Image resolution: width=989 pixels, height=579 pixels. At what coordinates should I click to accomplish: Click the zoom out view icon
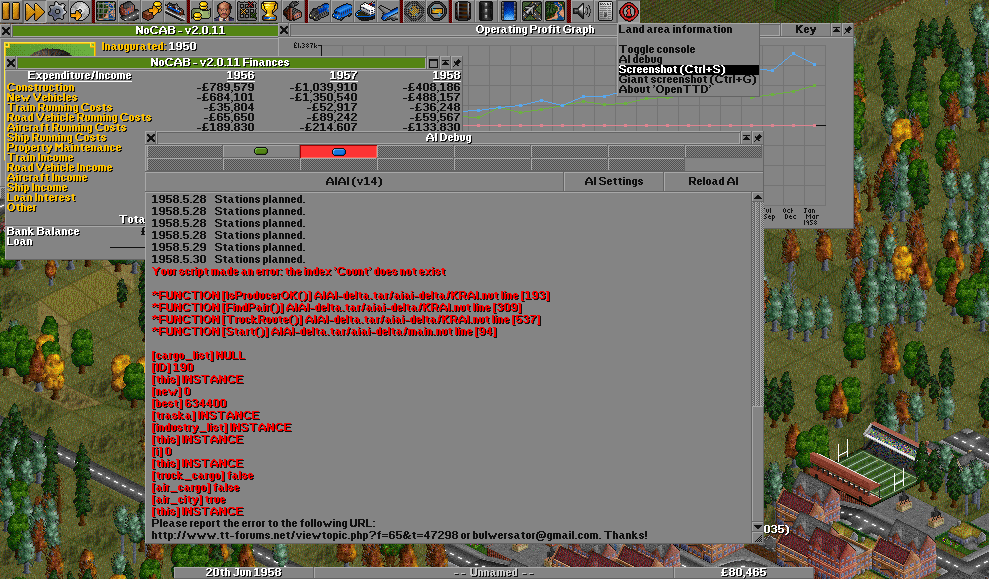[436, 11]
